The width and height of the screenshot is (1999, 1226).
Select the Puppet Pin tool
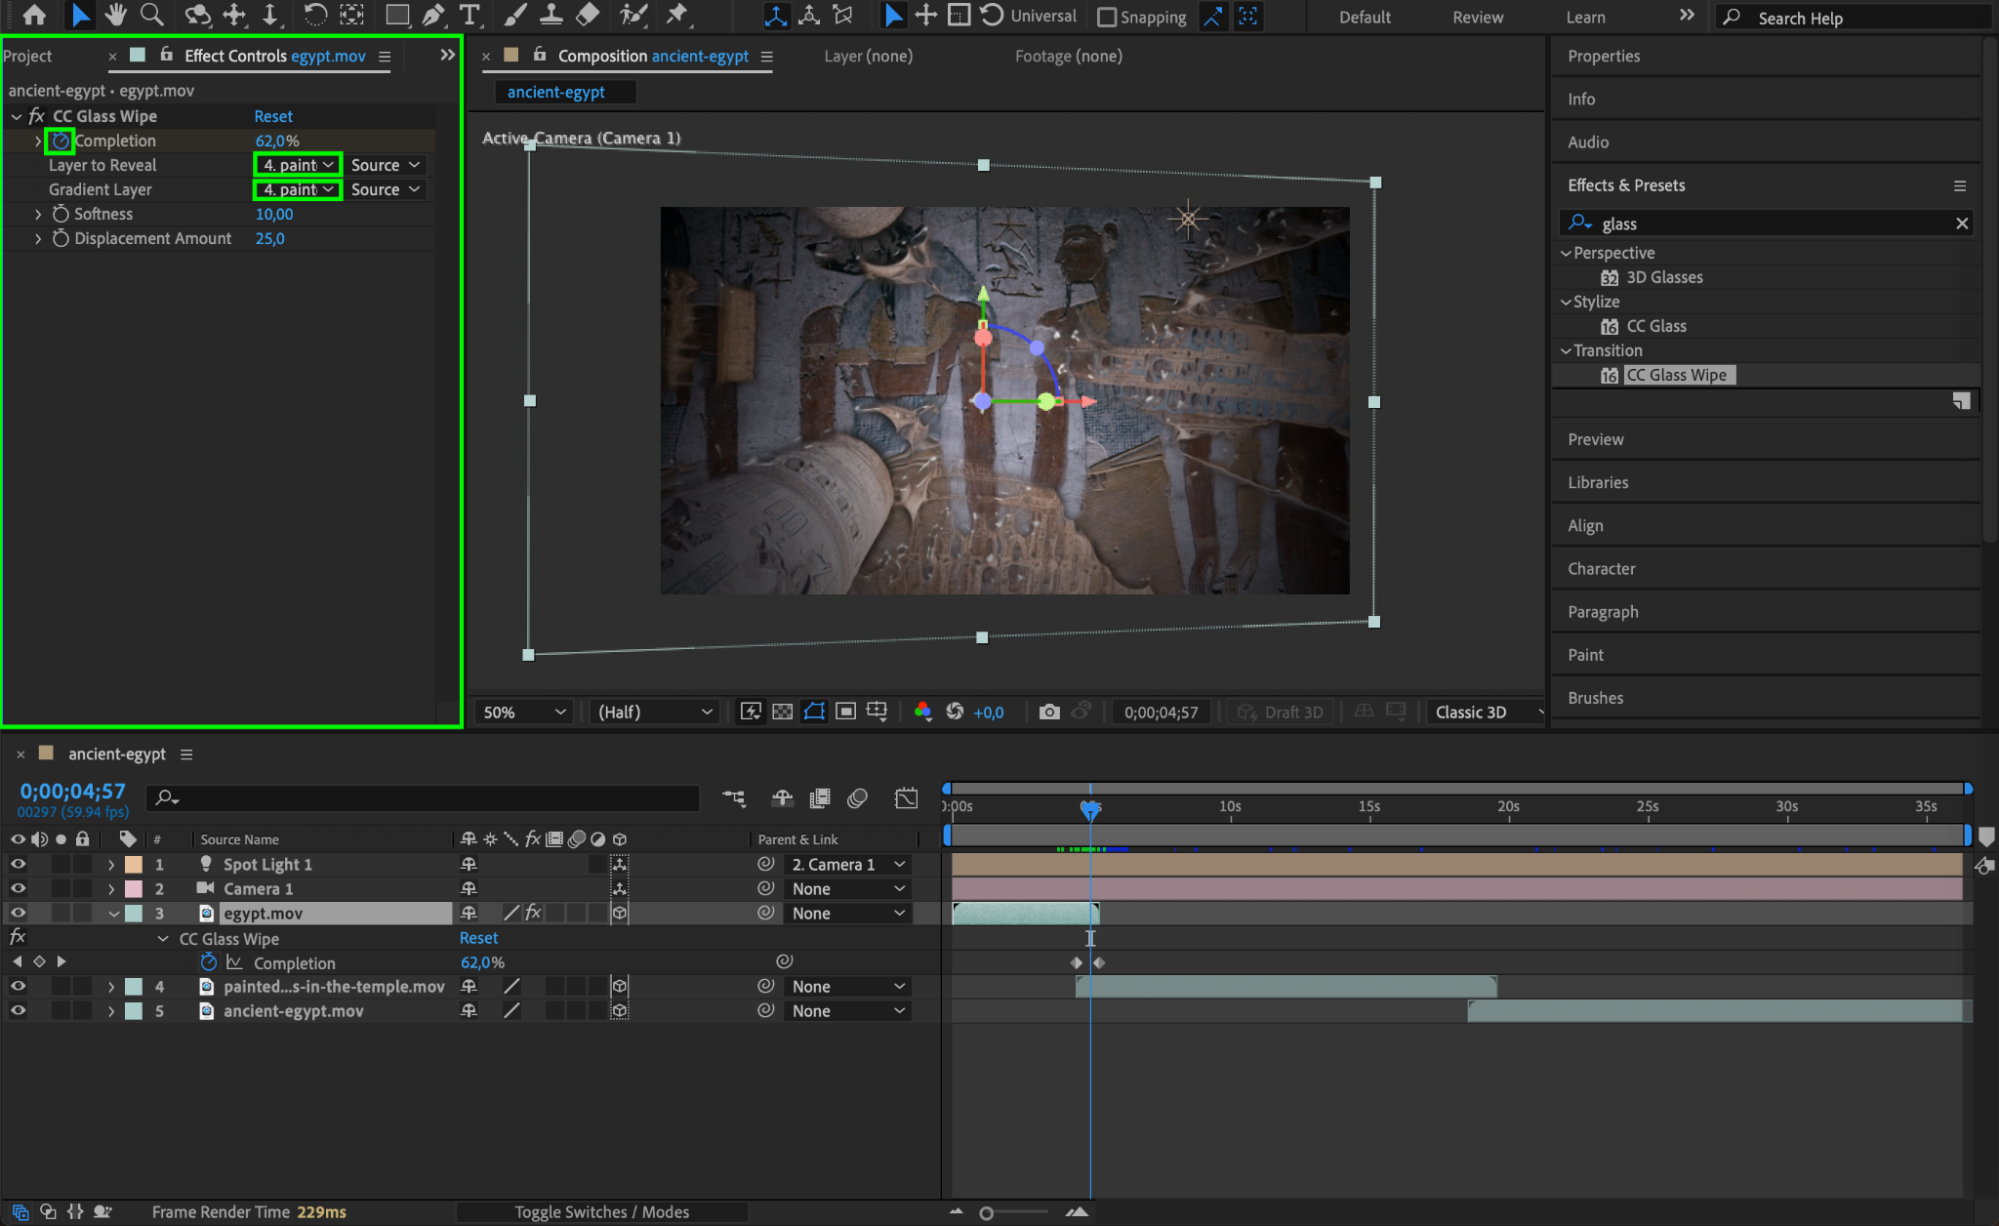coord(677,15)
